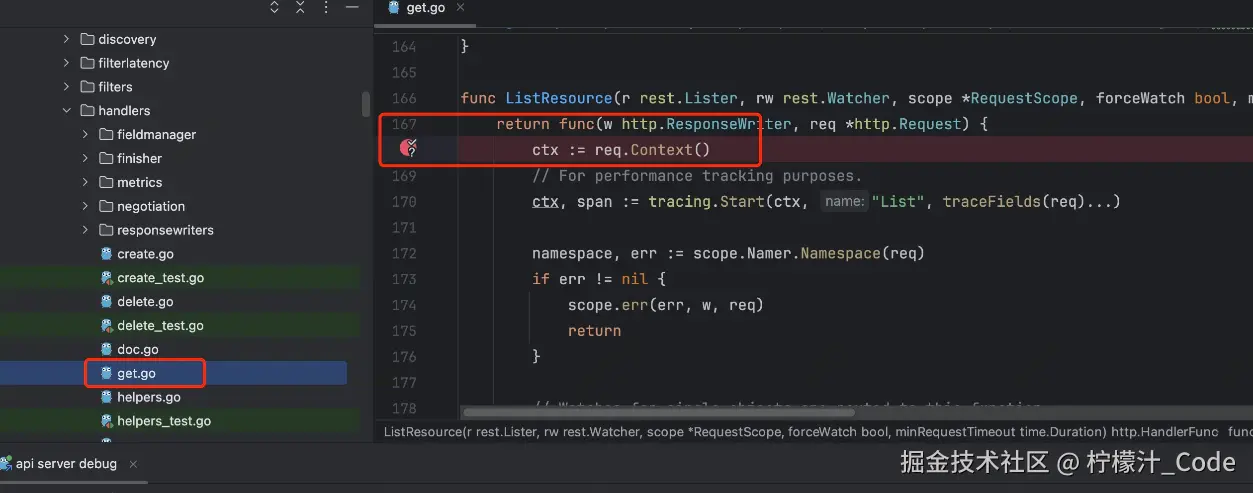The width and height of the screenshot is (1253, 493).
Task: Toggle the breakpoint on line 168
Action: 408,149
